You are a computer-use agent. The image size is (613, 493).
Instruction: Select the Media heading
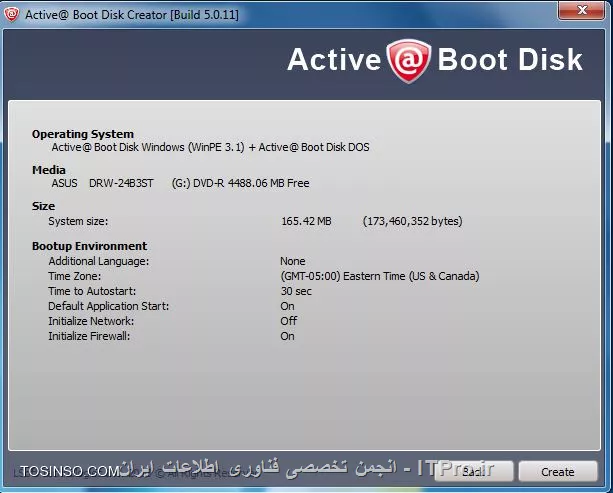(x=49, y=170)
